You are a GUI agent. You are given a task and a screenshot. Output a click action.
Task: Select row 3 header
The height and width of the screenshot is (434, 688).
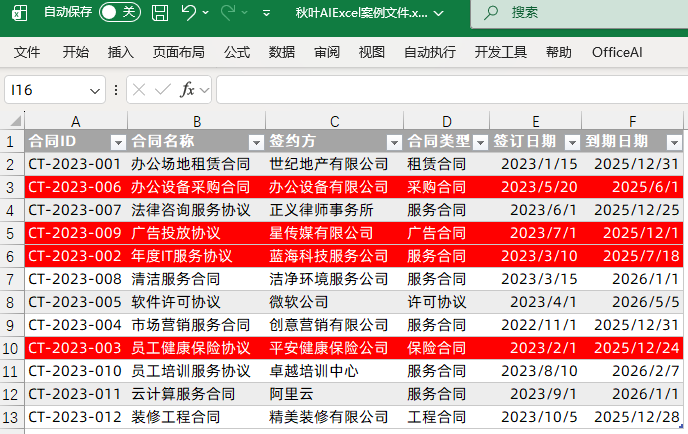(12, 188)
